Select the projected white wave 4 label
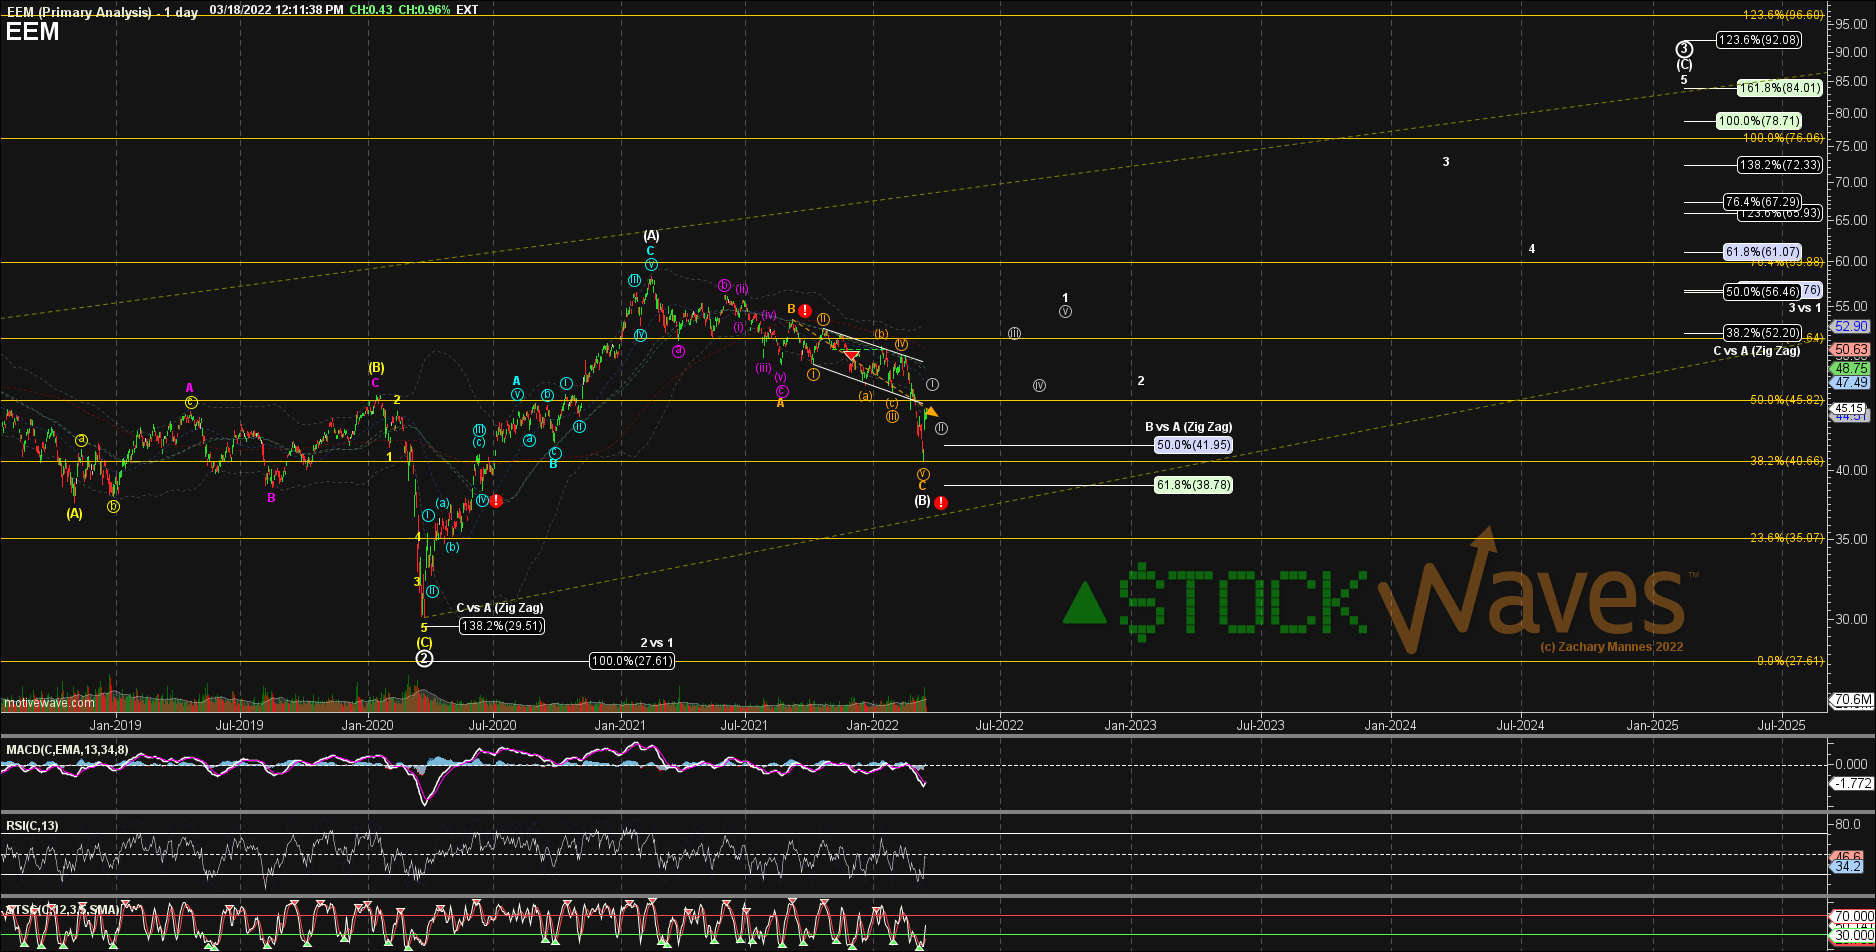The height and width of the screenshot is (952, 1876). tap(1532, 249)
